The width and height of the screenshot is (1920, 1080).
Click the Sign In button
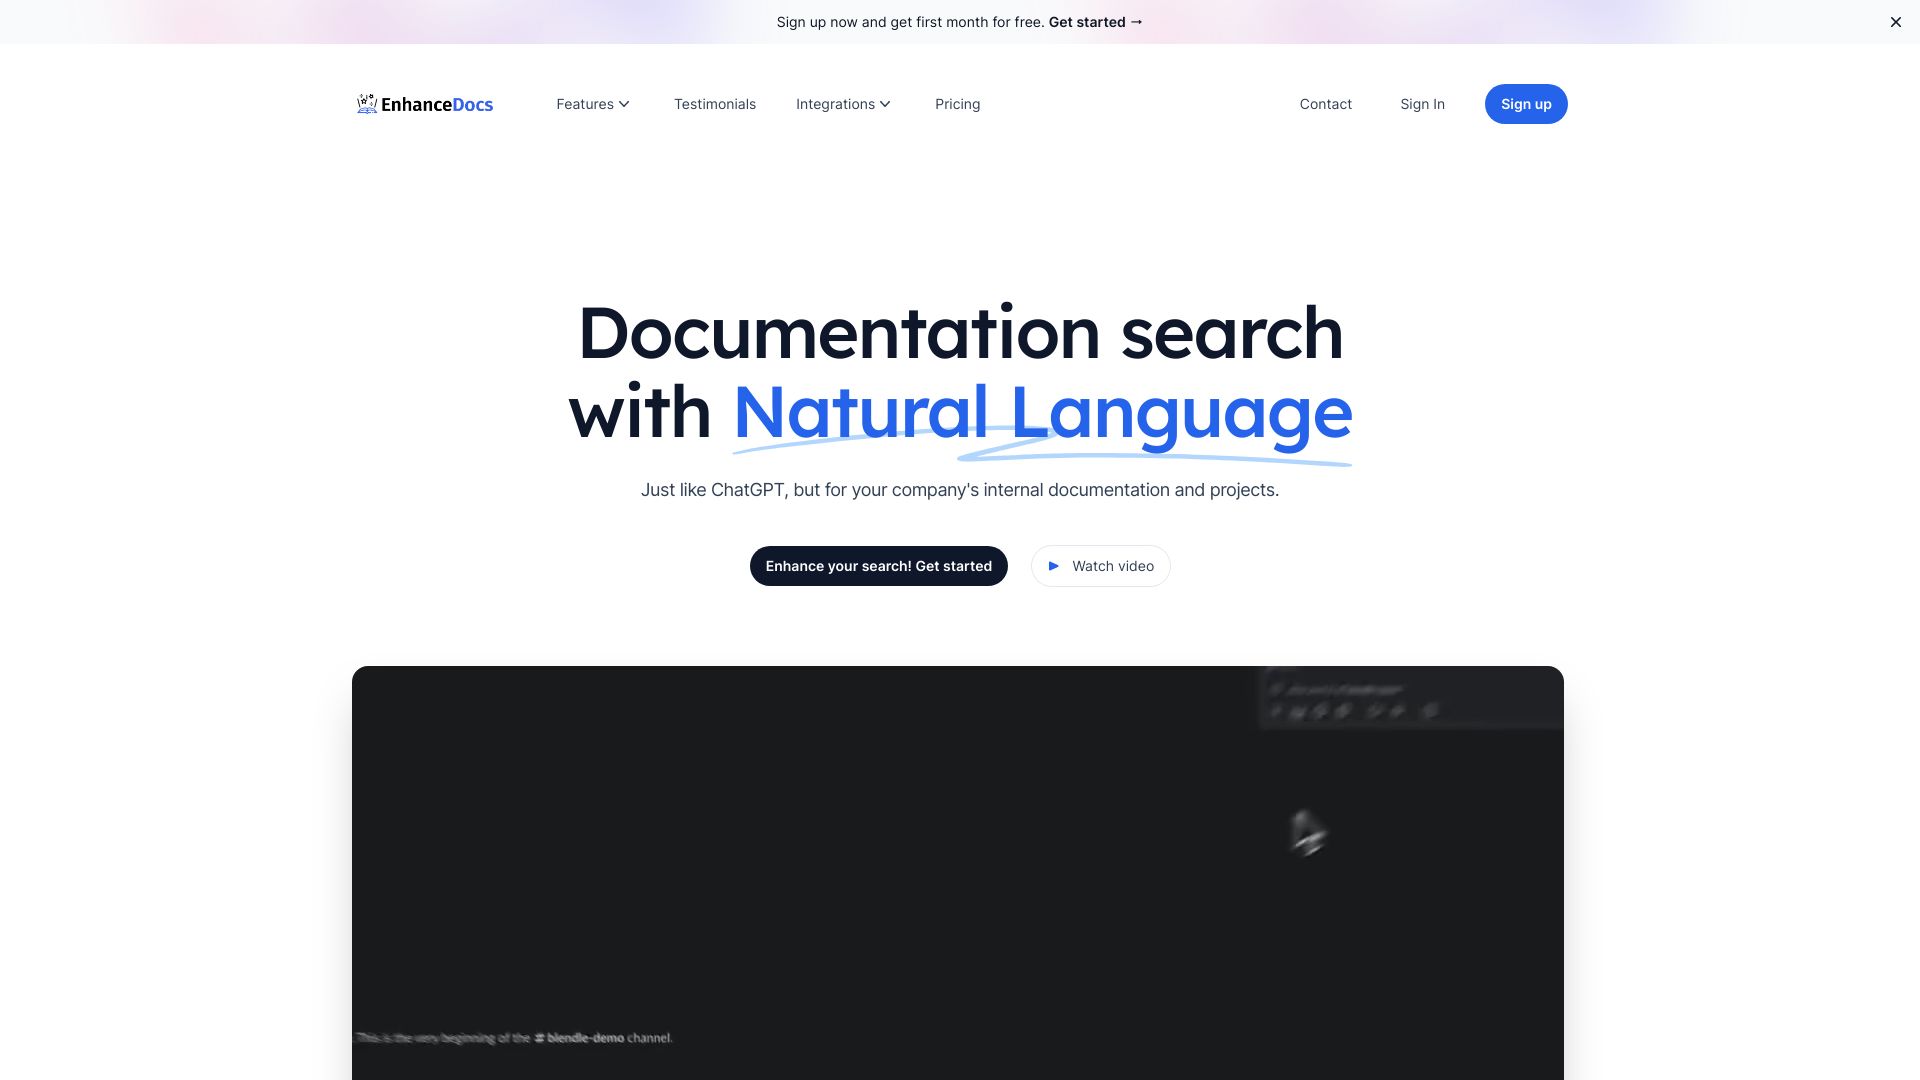coord(1422,103)
